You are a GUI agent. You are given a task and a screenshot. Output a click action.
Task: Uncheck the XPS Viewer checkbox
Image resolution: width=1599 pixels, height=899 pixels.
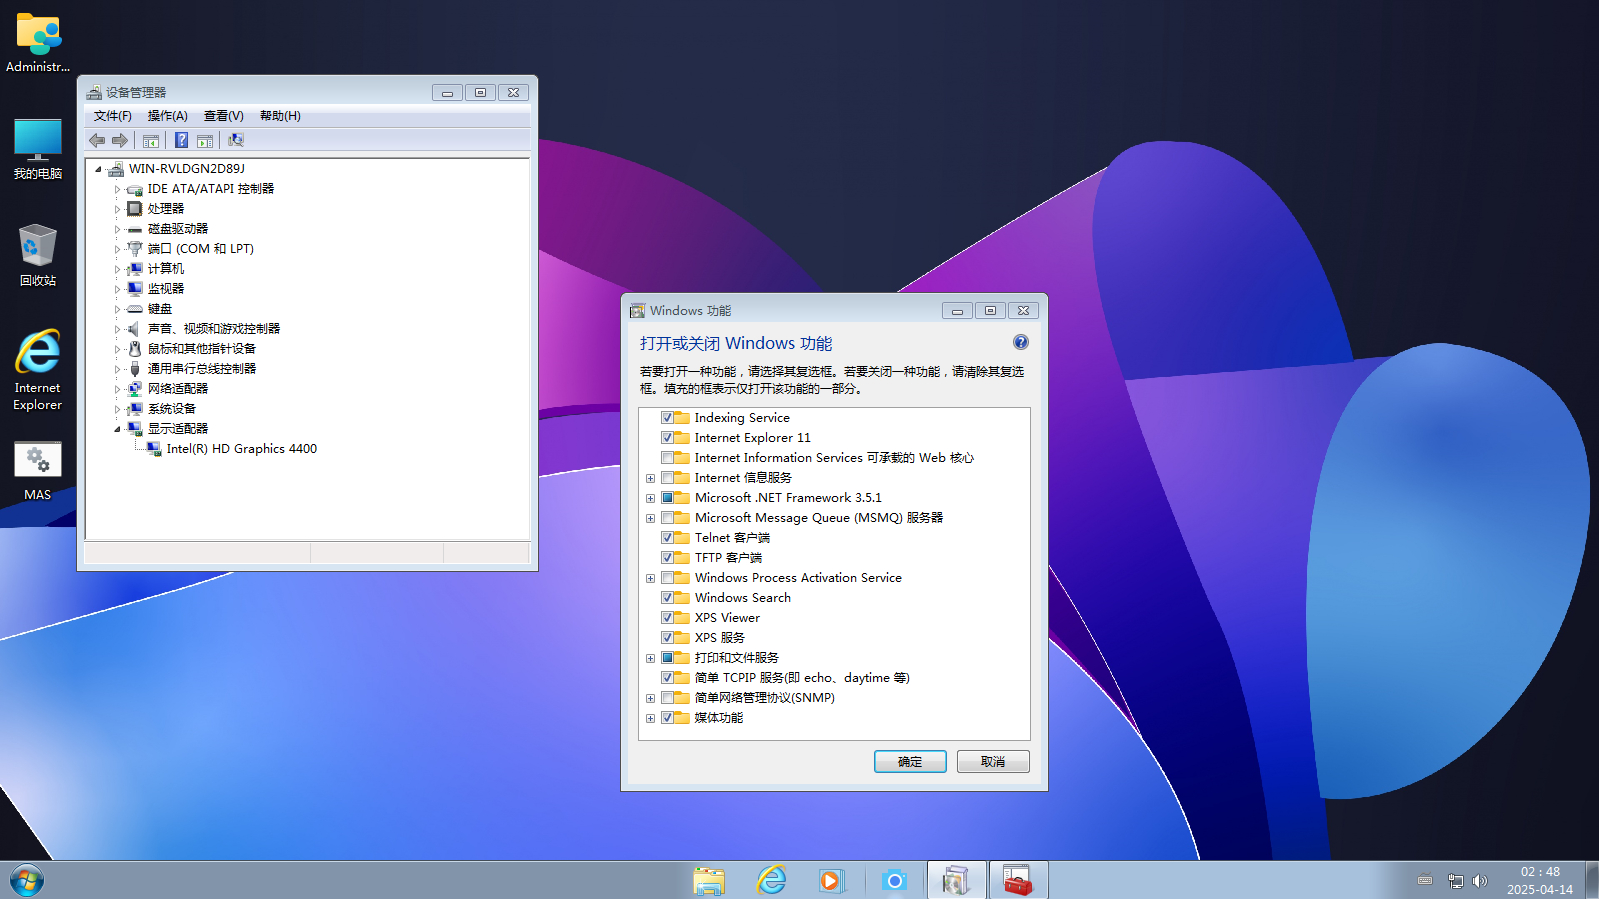667,618
